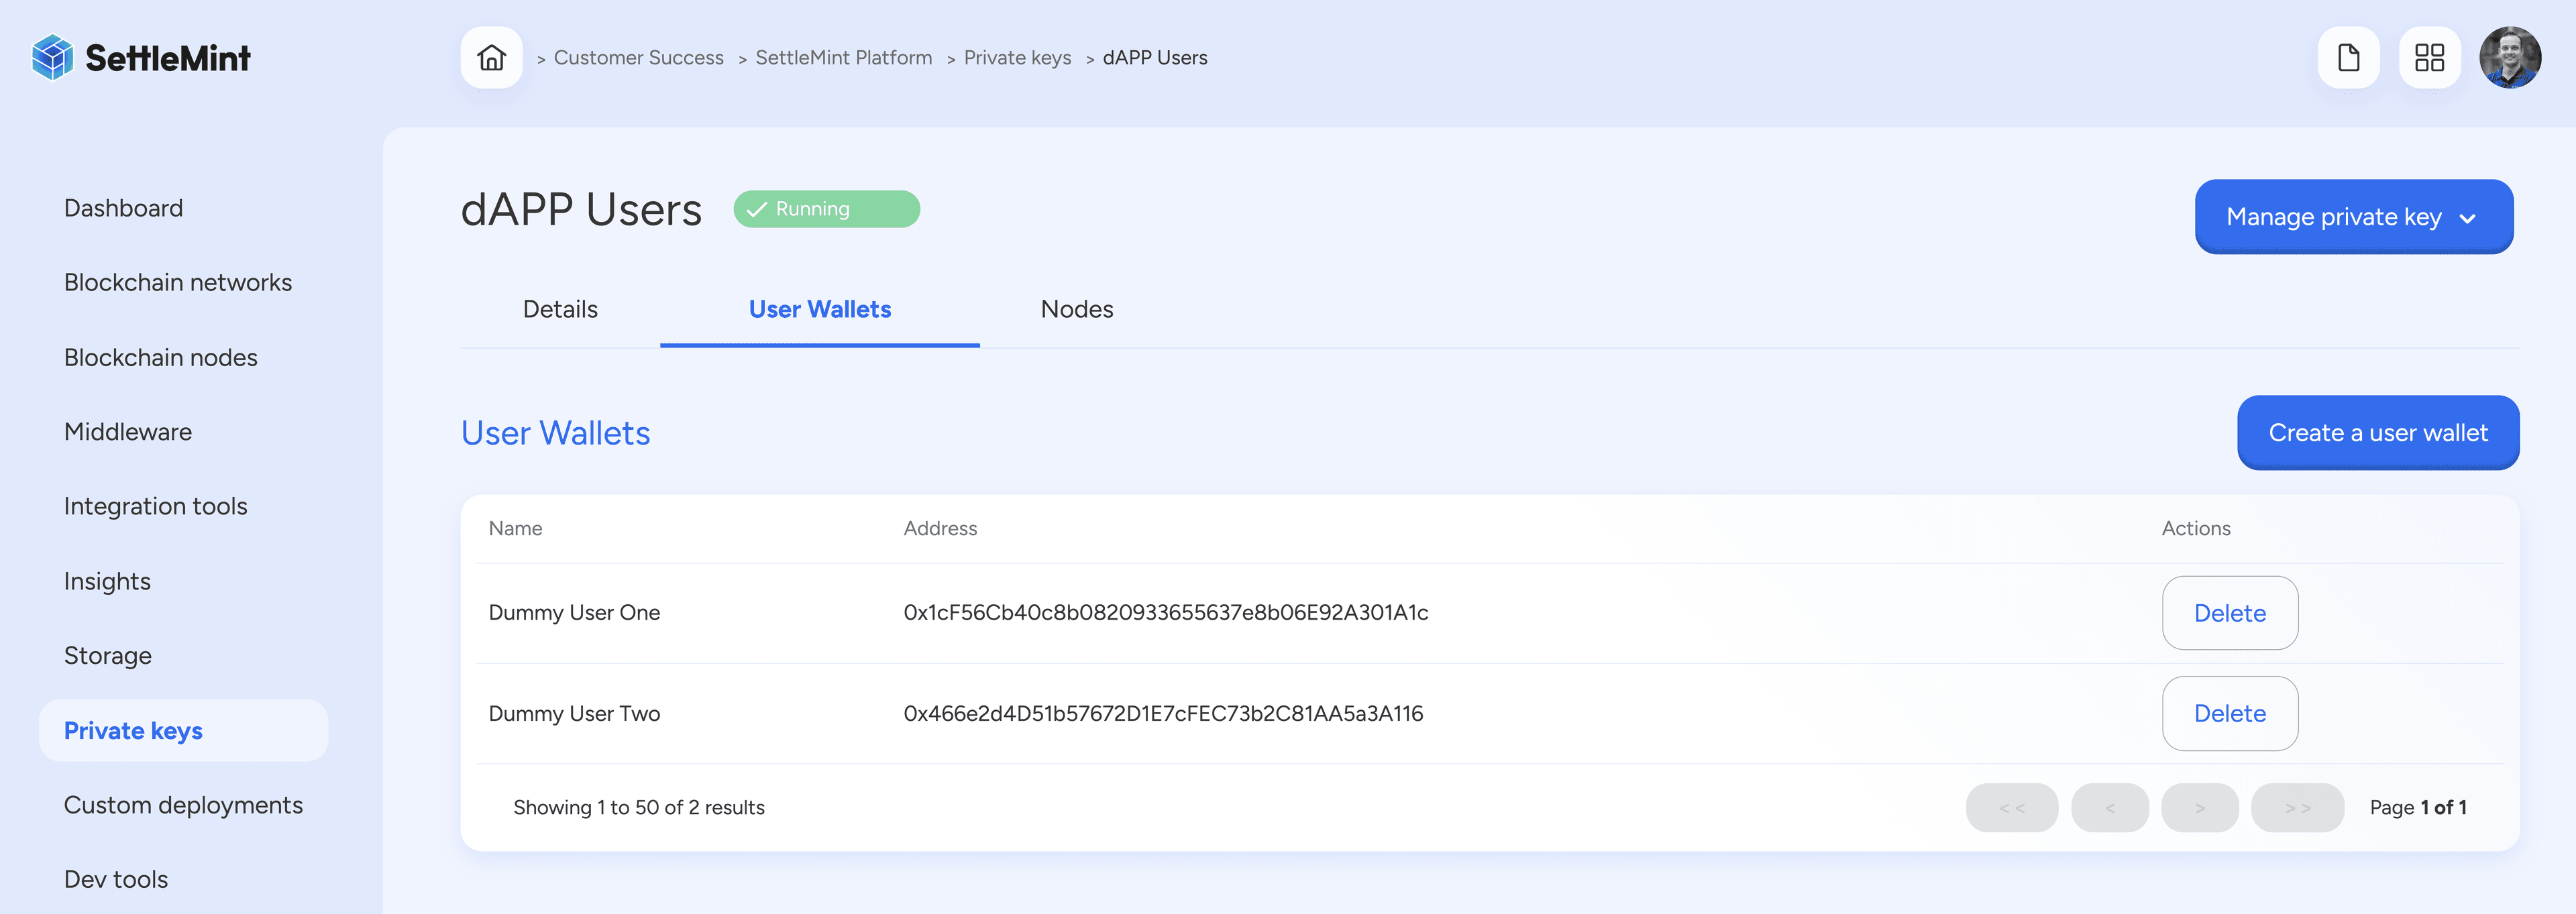Screen dimensions: 2576x914
Task: Click SettleMint Platform breadcrumb link
Action: [843, 58]
